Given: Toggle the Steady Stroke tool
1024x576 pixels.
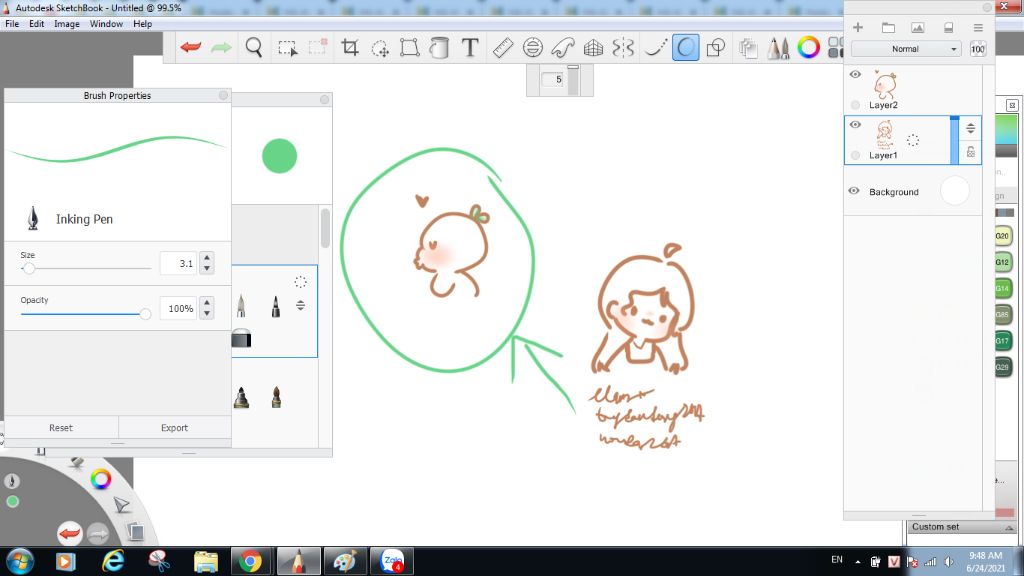Looking at the screenshot, I should point(655,48).
